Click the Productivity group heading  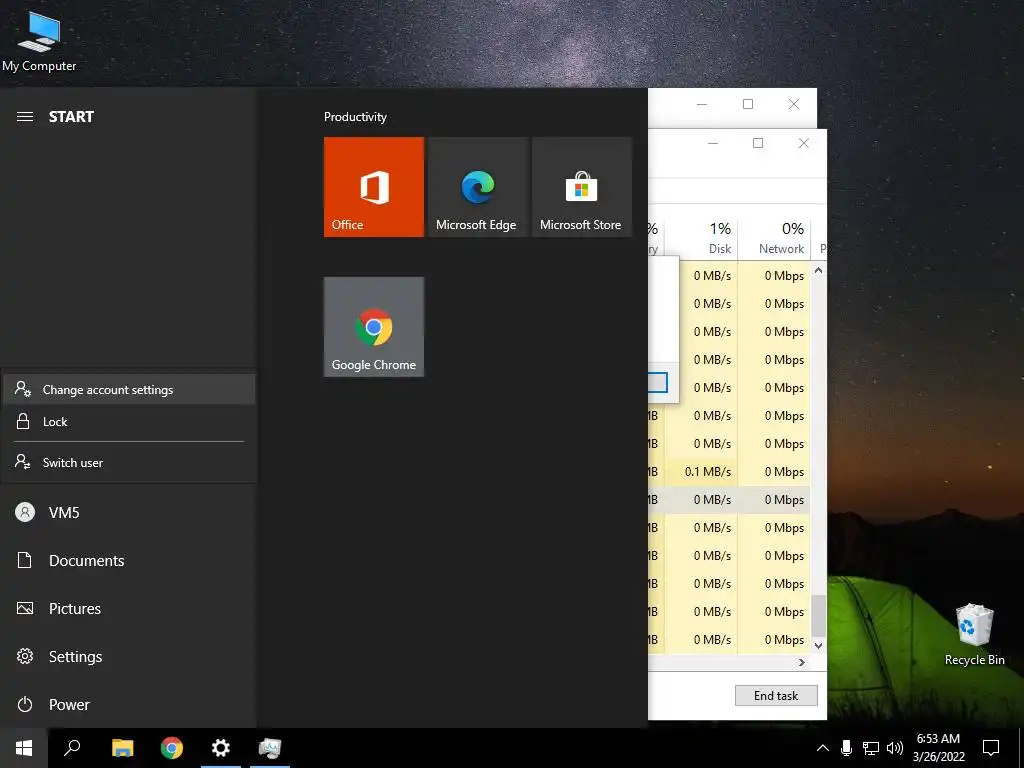click(355, 117)
